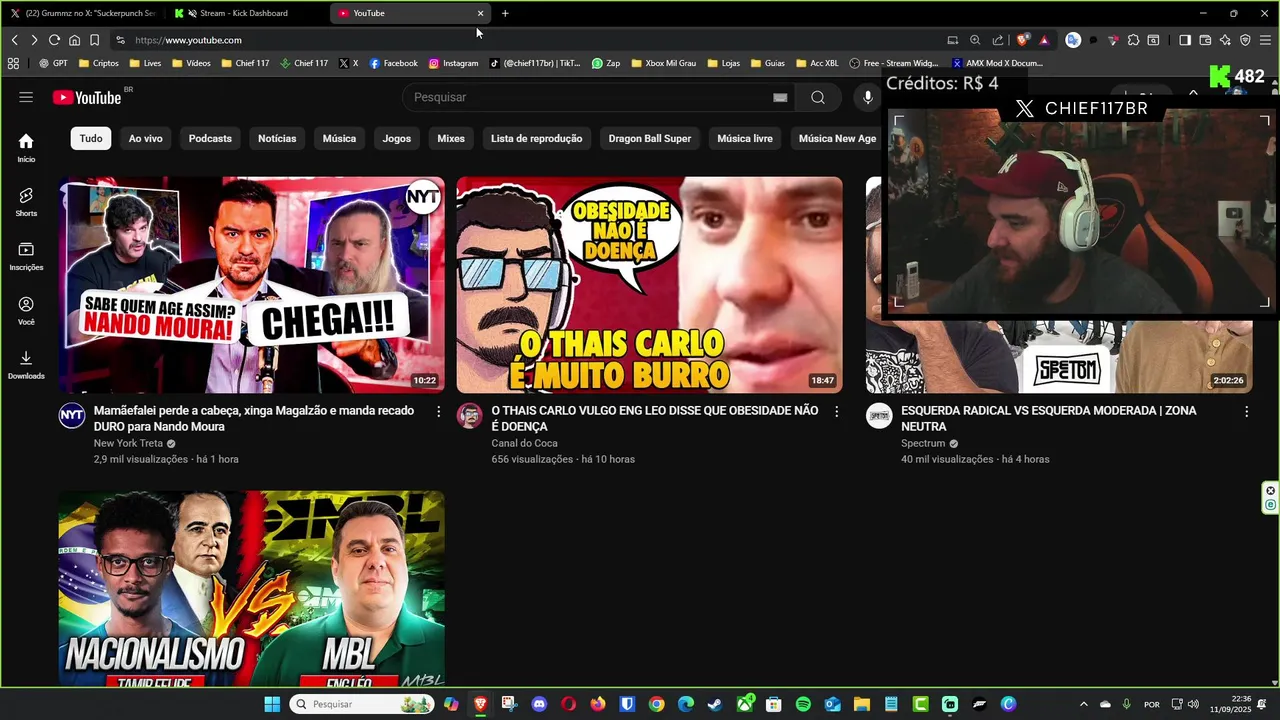The height and width of the screenshot is (720, 1280).
Task: Open Leo AI sparkle icon
Action: tap(1225, 40)
